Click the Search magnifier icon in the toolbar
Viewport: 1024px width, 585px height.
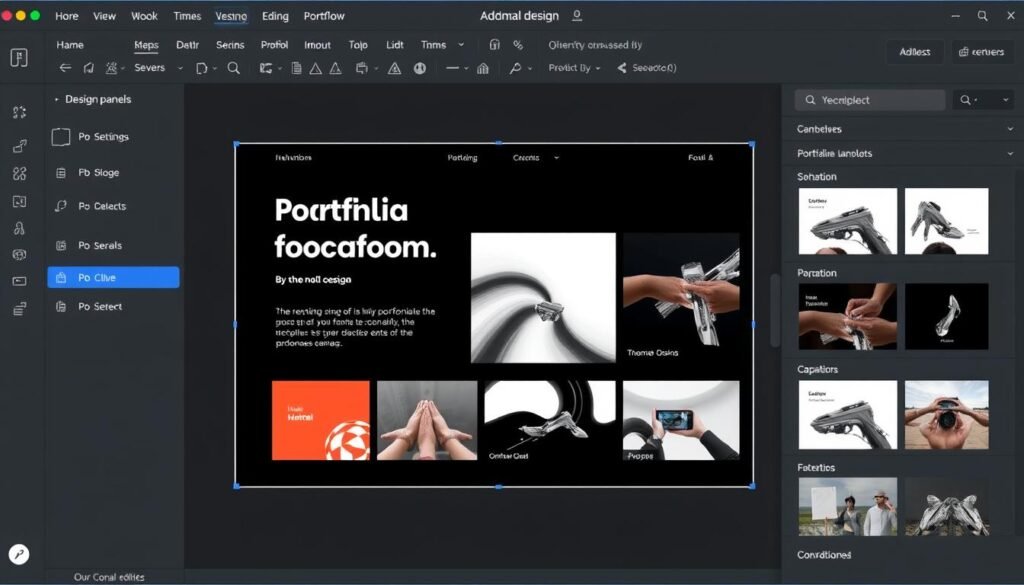tap(233, 68)
